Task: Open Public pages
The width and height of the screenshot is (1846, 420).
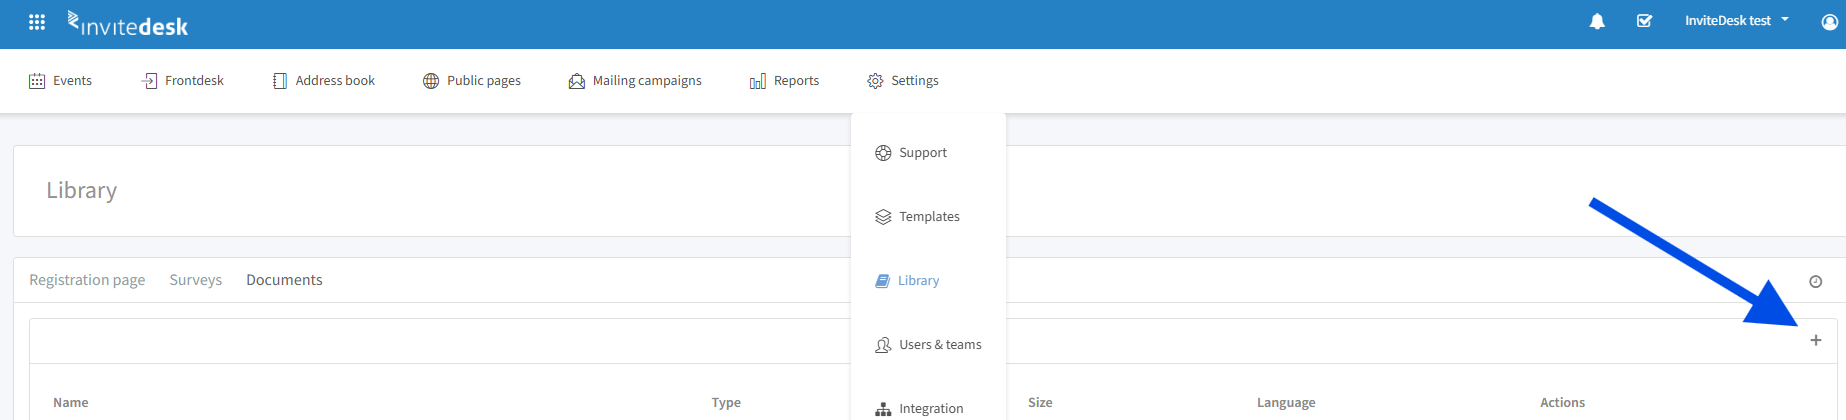Action: (471, 81)
